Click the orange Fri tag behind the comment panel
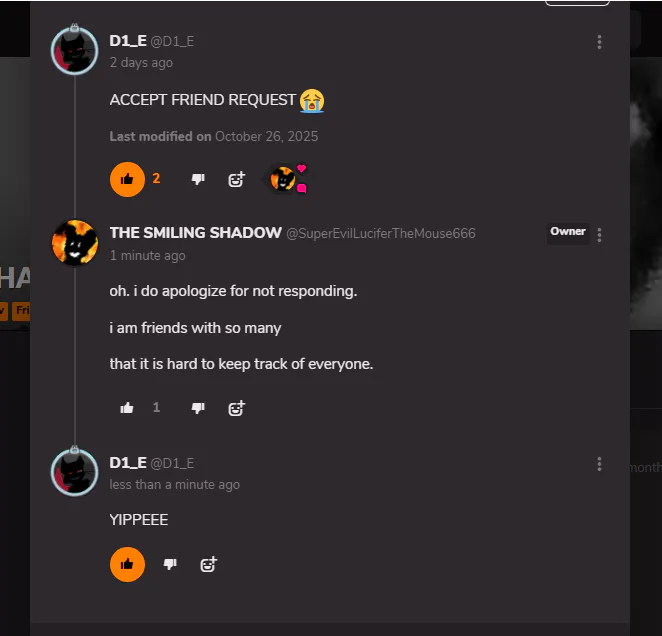This screenshot has width=662, height=636. coord(21,311)
